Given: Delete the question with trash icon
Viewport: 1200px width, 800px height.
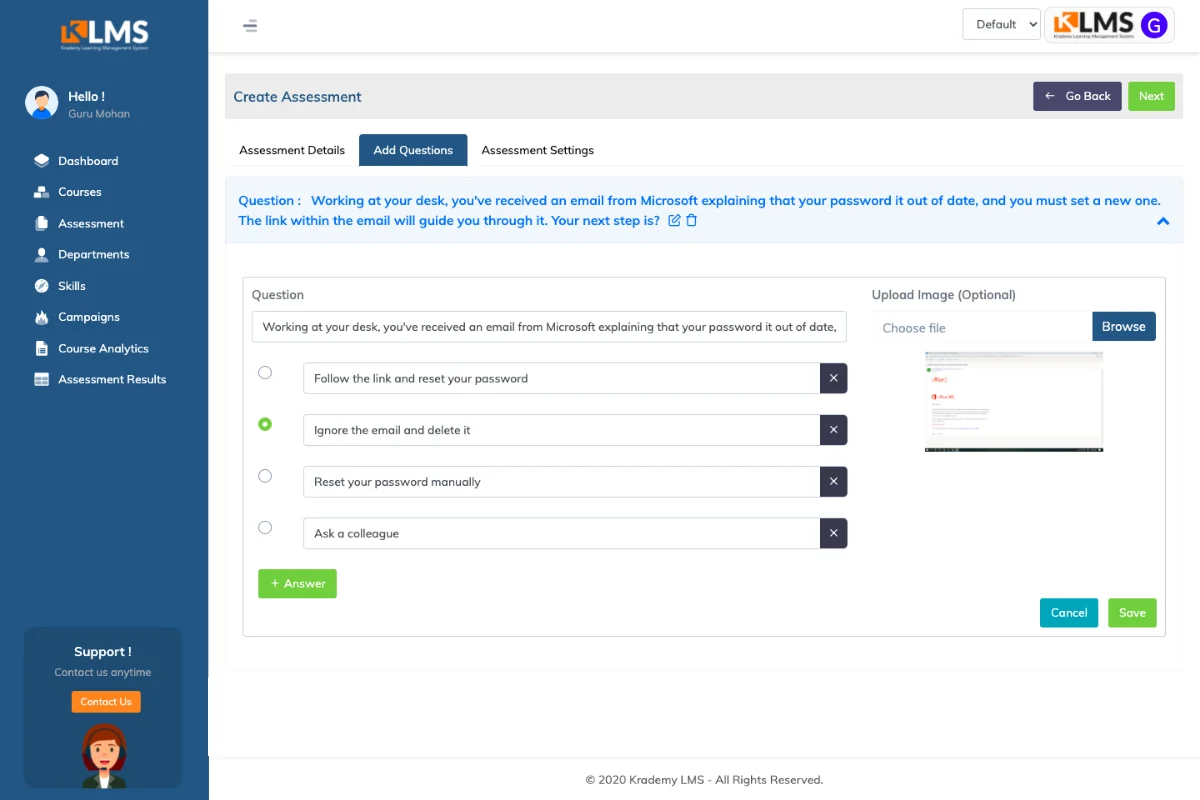Looking at the screenshot, I should coord(692,220).
